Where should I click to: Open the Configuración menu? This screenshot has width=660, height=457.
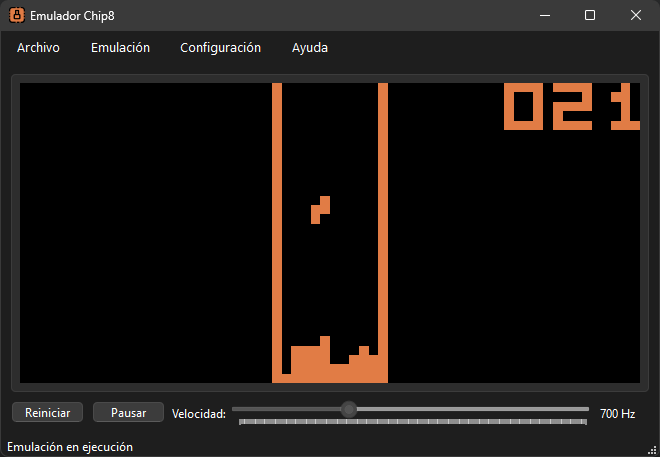point(221,48)
